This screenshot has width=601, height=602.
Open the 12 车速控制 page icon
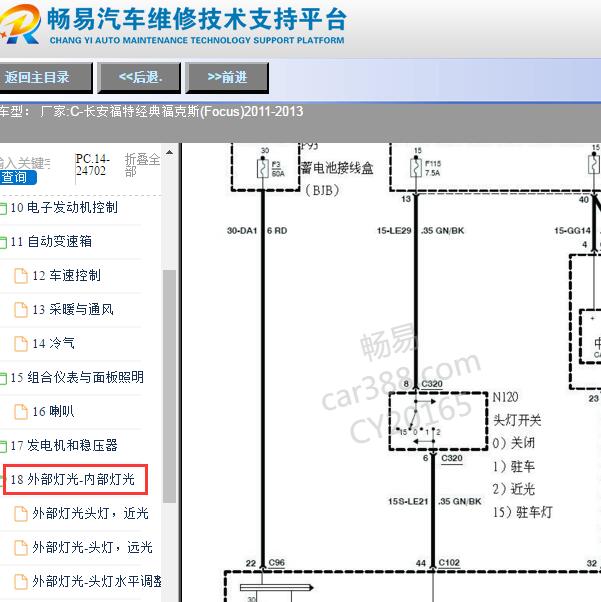click(21, 276)
